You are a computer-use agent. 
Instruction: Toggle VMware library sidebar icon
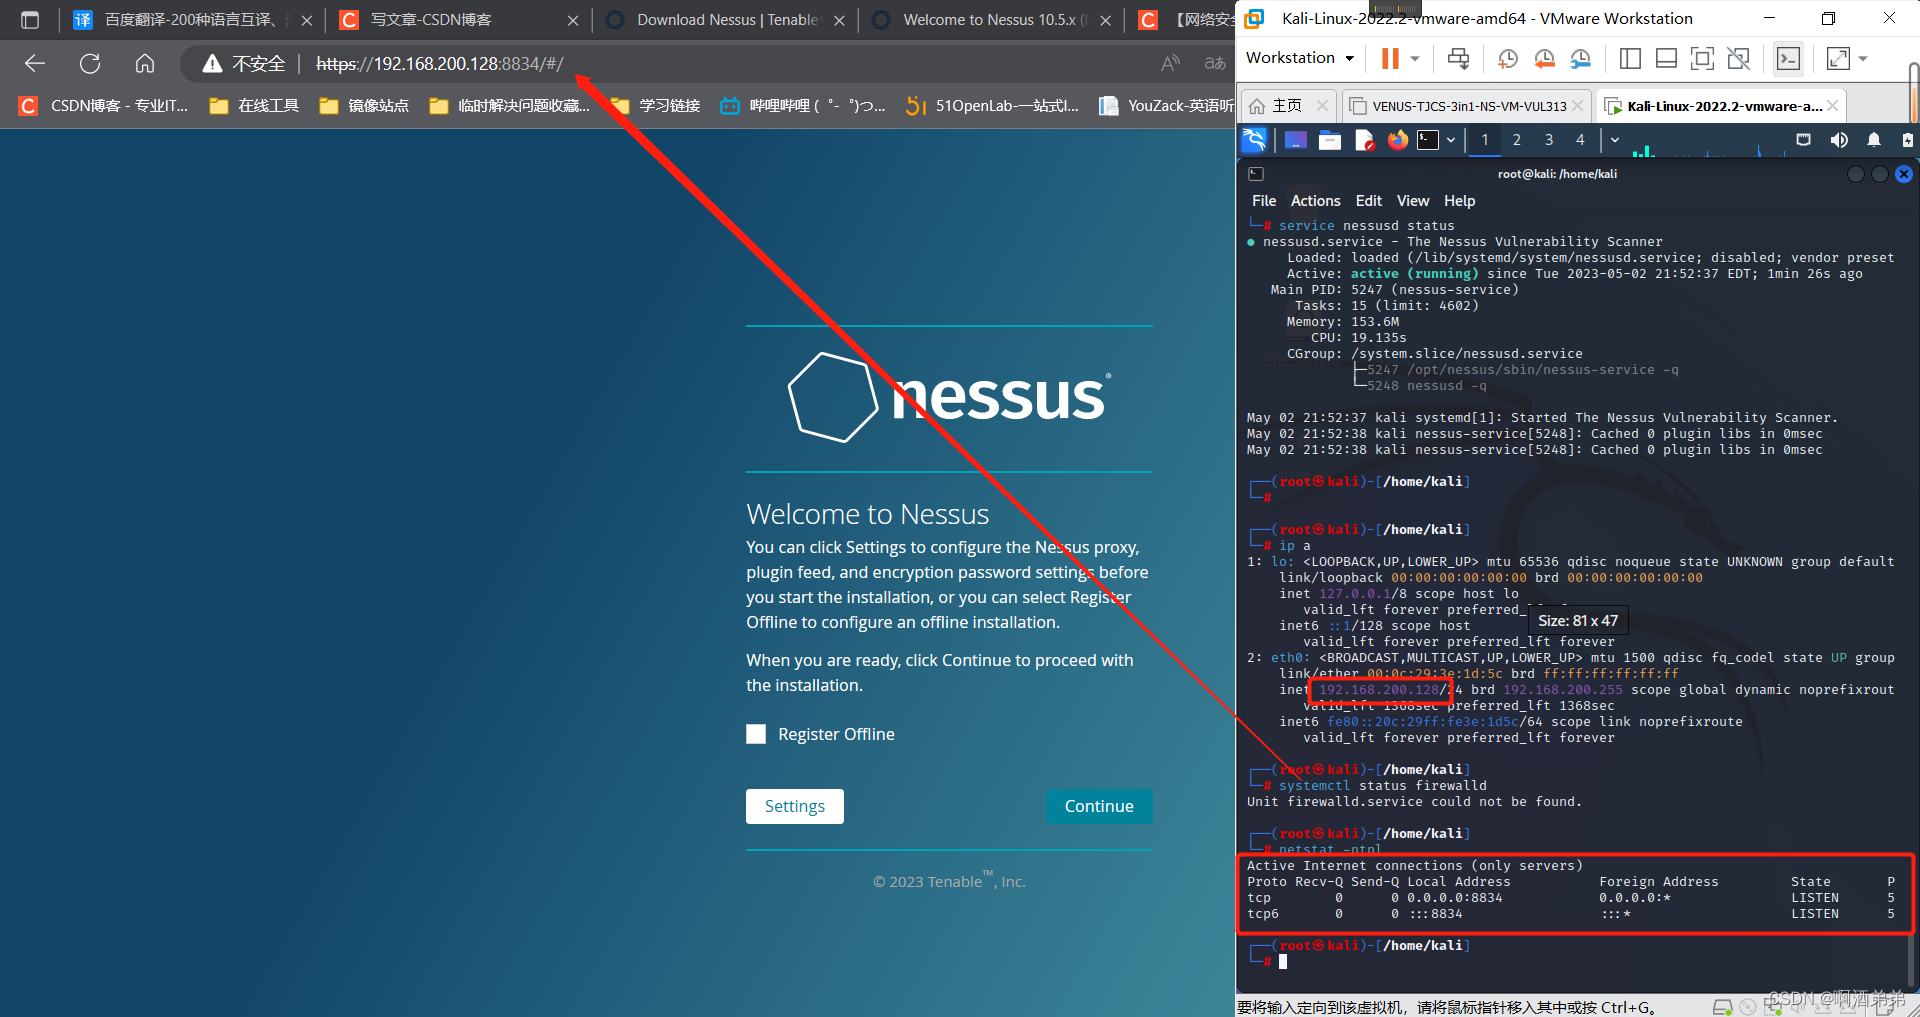tap(1630, 58)
